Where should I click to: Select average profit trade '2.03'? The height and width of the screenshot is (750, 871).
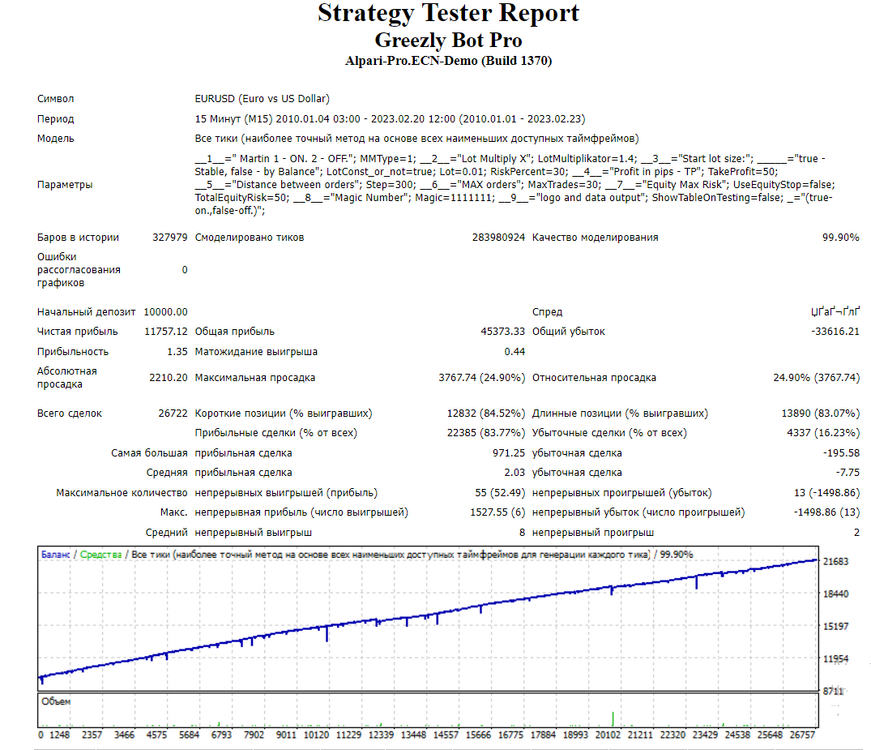pyautogui.click(x=514, y=472)
